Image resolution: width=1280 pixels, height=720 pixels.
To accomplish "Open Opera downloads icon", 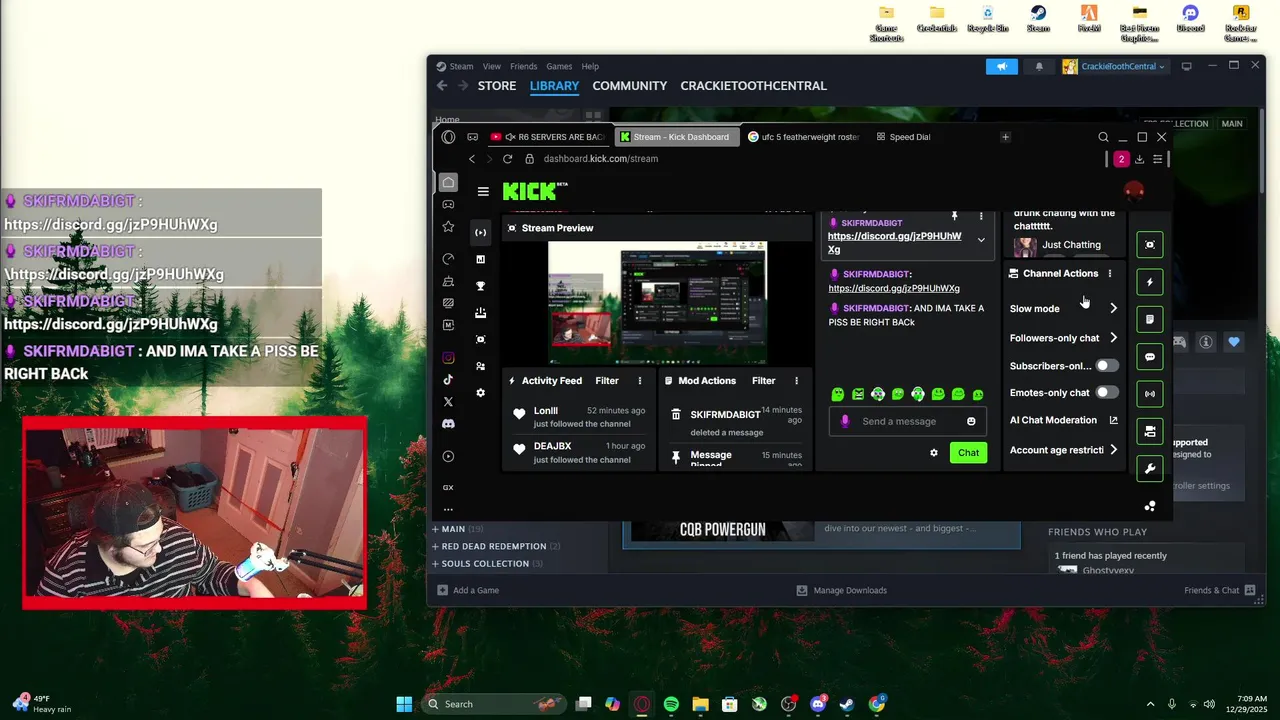I will click(1139, 159).
